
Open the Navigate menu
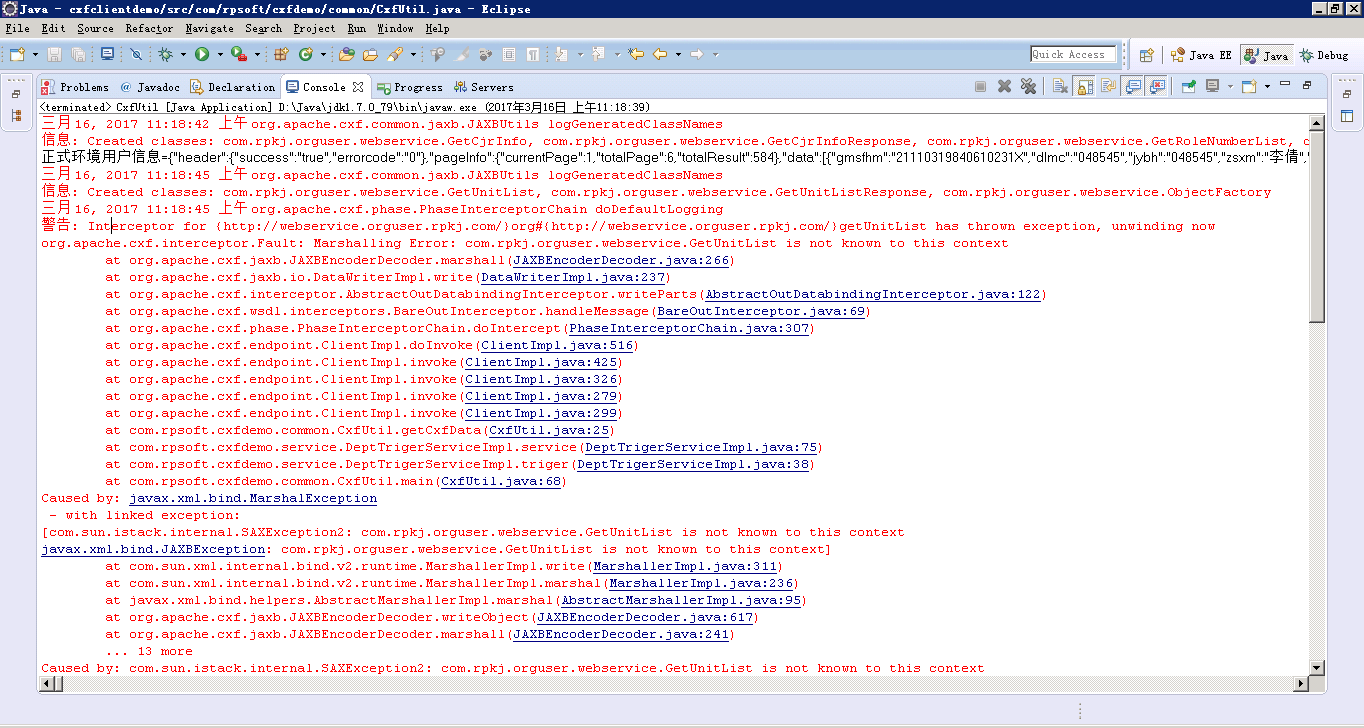[209, 29]
